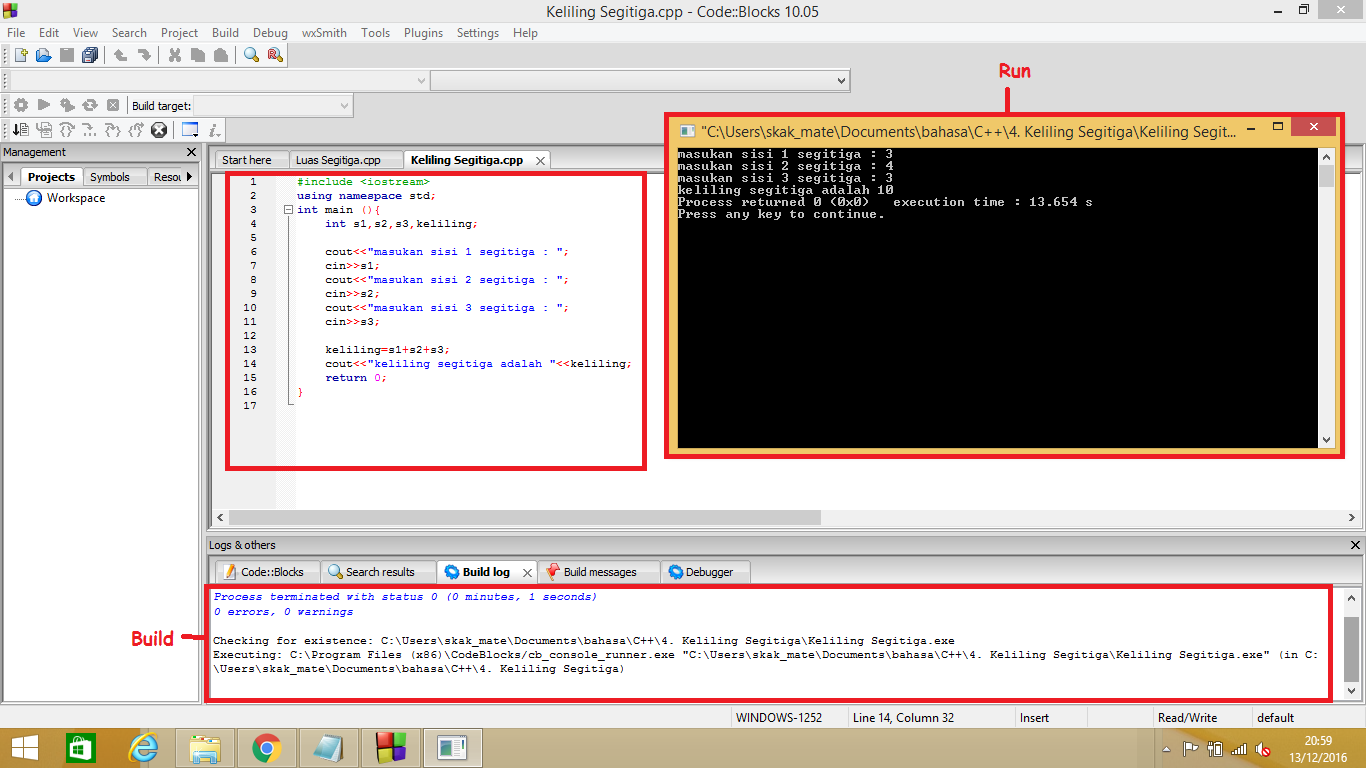Click the single-disk Save icon

pyautogui.click(x=67, y=55)
